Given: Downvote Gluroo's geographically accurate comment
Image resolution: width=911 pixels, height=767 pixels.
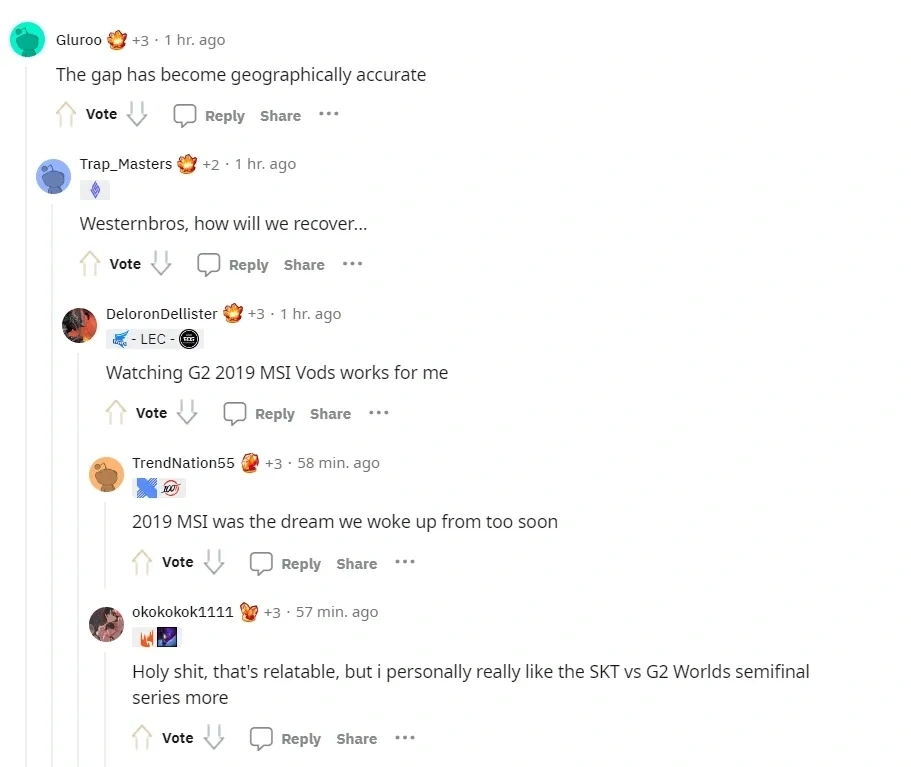Looking at the screenshot, I should (137, 114).
